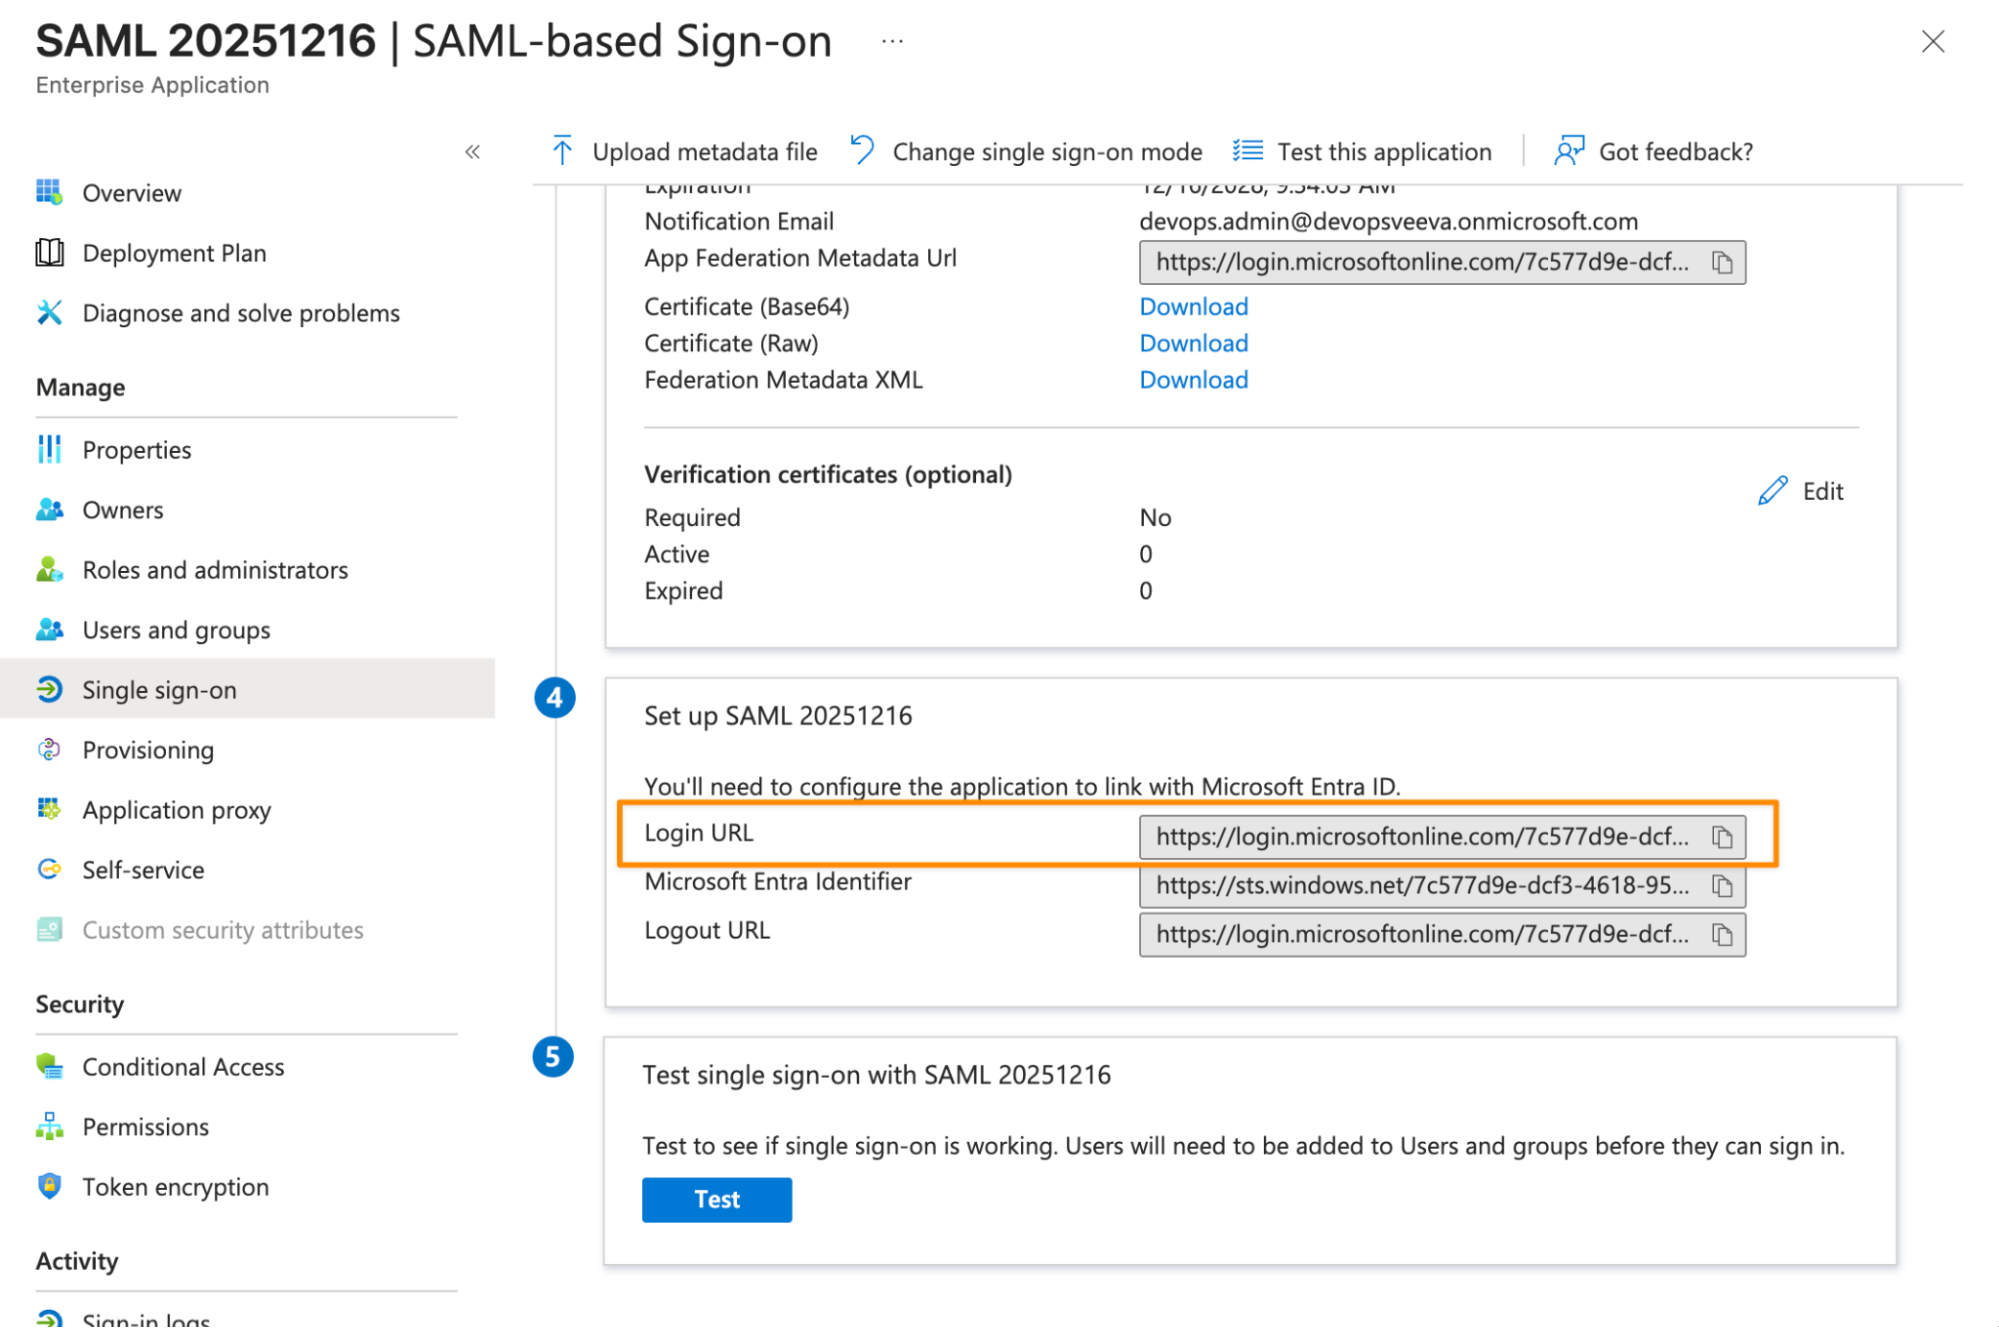
Task: Open the Overview page icon
Action: [49, 192]
